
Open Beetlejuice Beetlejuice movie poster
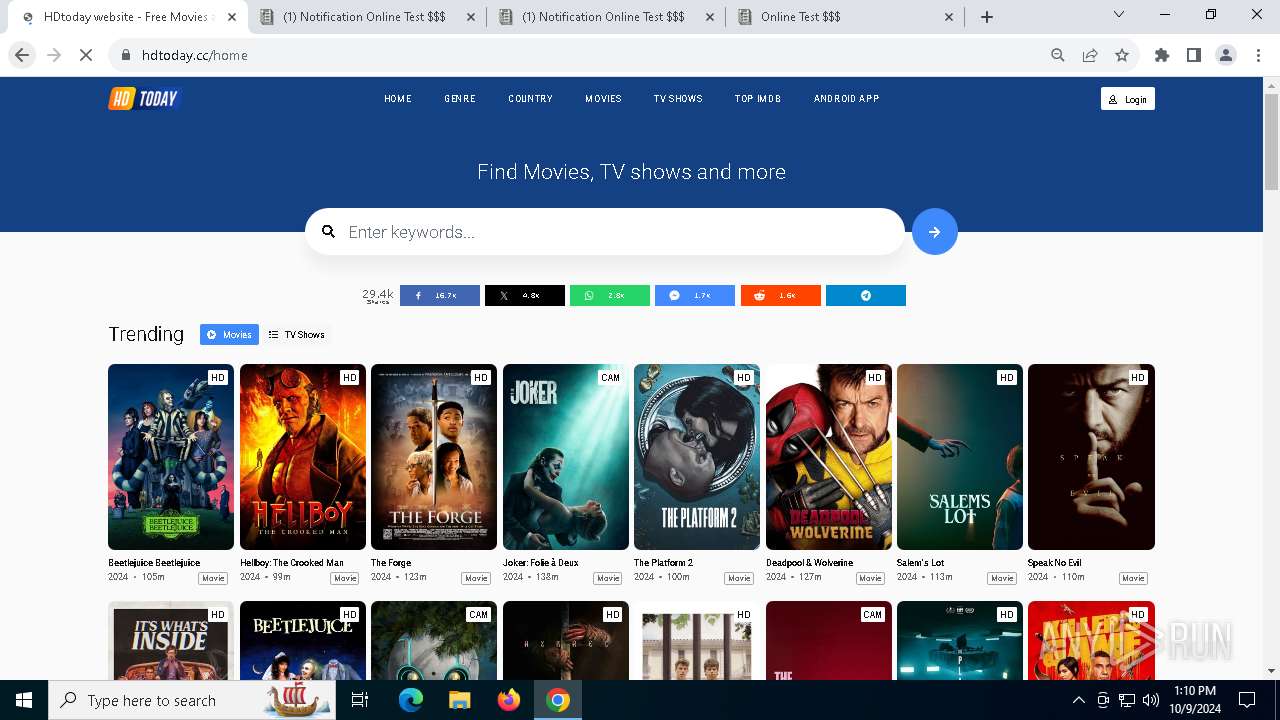171,457
